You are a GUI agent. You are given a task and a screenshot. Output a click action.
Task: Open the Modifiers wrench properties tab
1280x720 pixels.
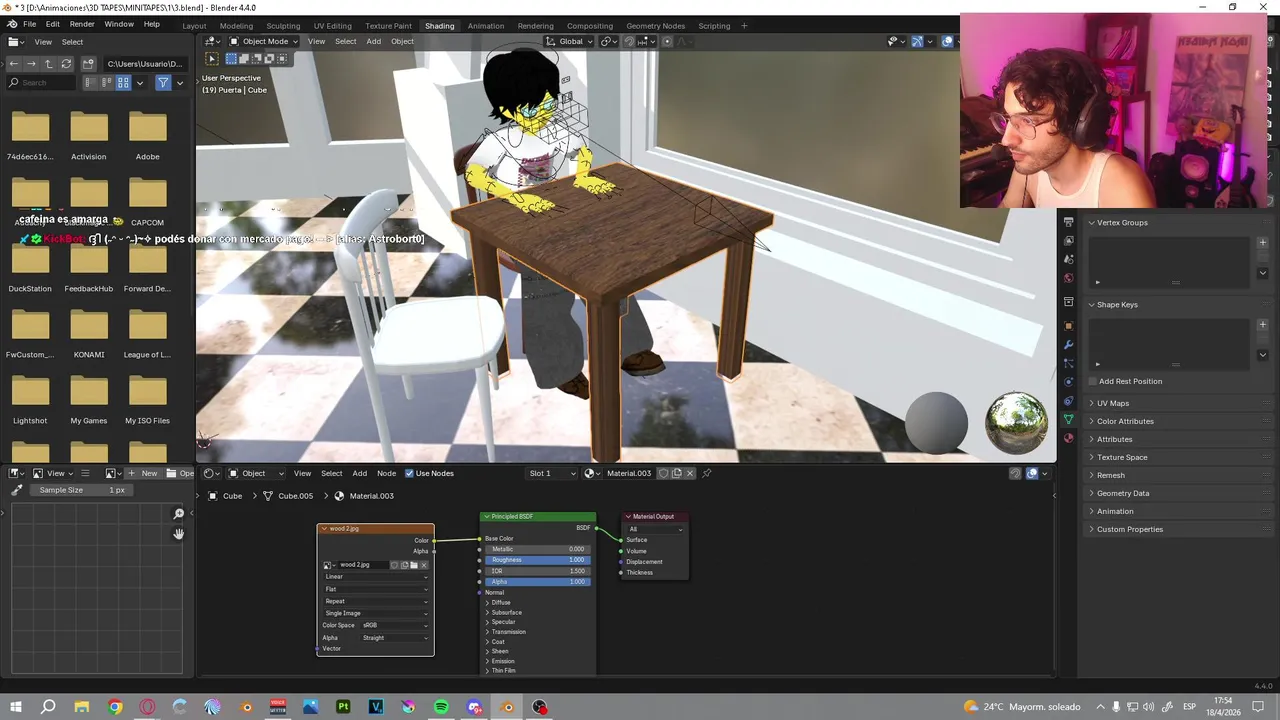tap(1068, 345)
